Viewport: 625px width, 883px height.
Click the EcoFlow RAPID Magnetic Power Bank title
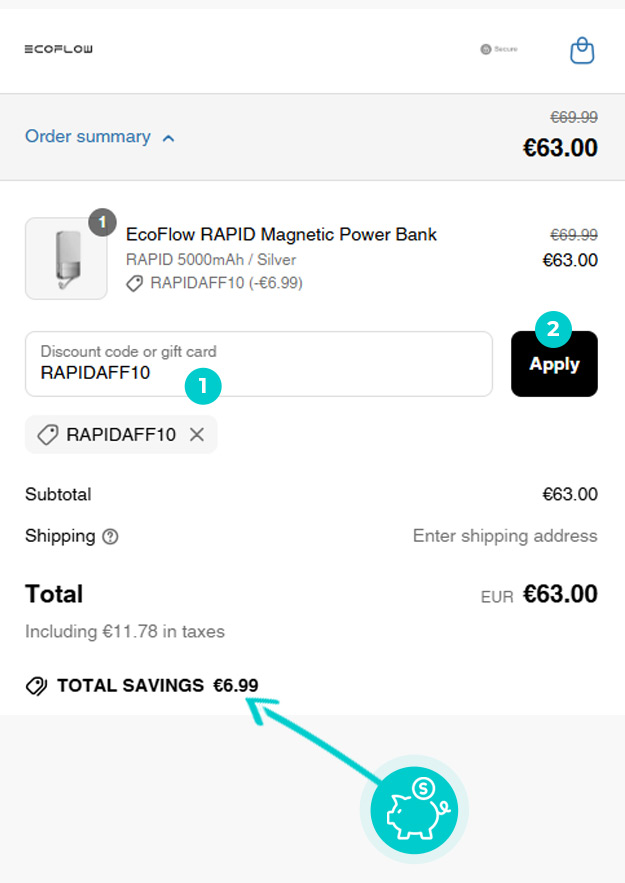(x=283, y=235)
